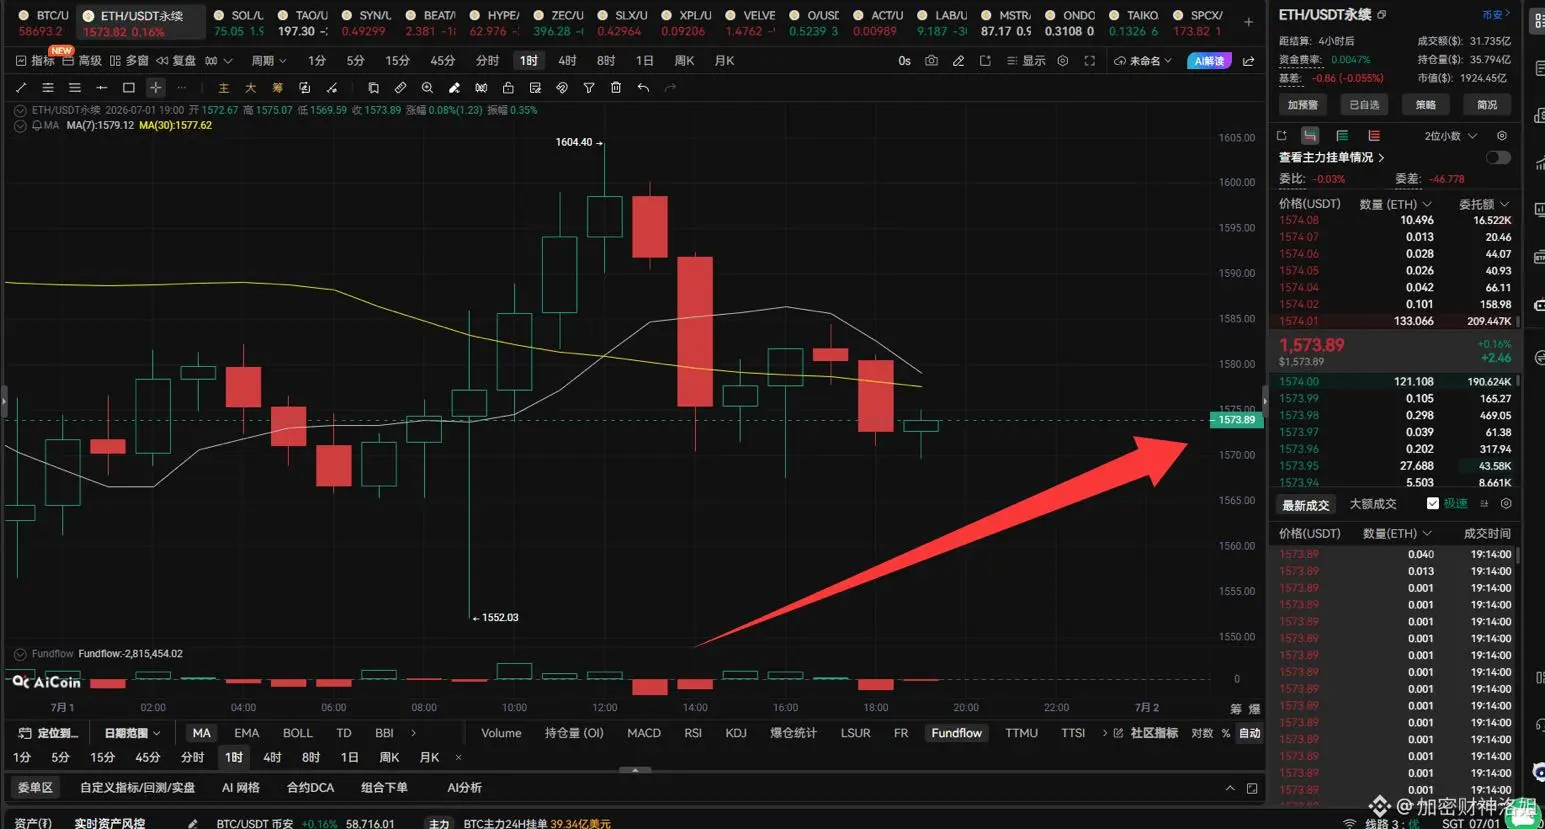Take a chart screenshot with camera icon
This screenshot has width=1545, height=829.
tap(931, 61)
